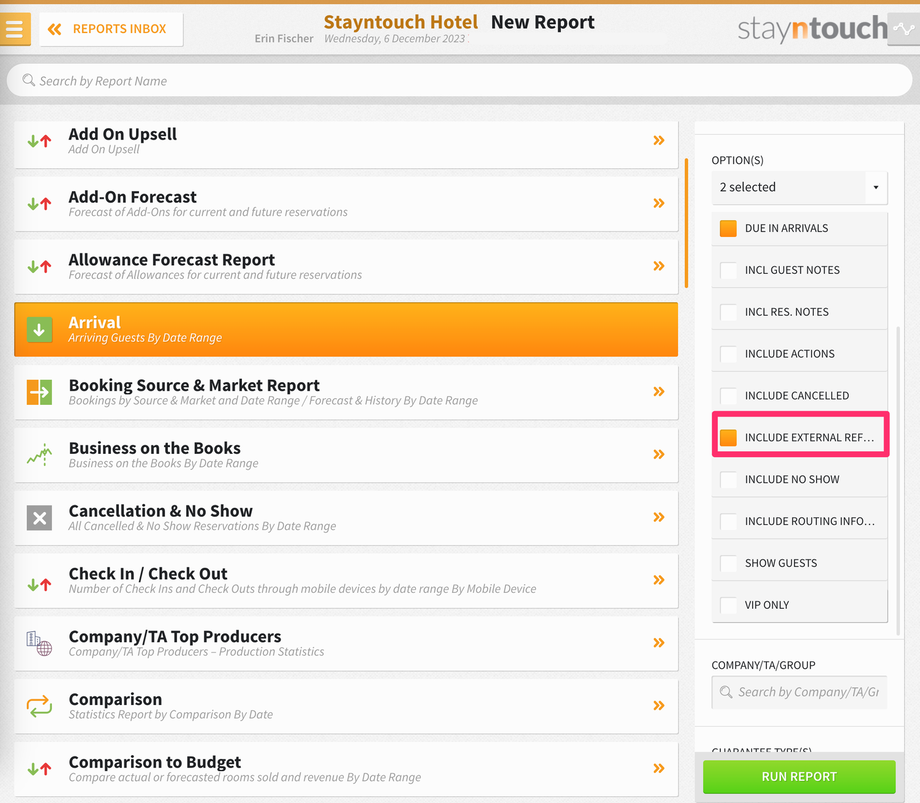Click the Add-On Forecast arrows icon
The height and width of the screenshot is (803, 920).
click(x=39, y=204)
